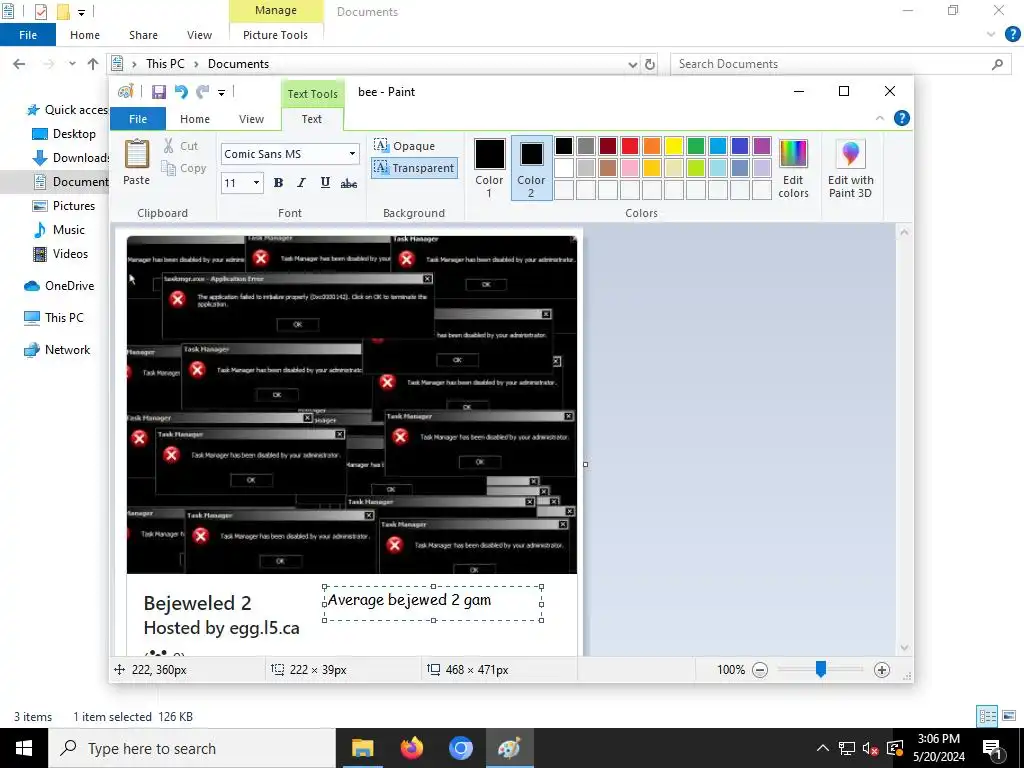Viewport: 1024px width, 768px height.
Task: Click the zoom out minus button in Paint
Action: pyautogui.click(x=760, y=669)
